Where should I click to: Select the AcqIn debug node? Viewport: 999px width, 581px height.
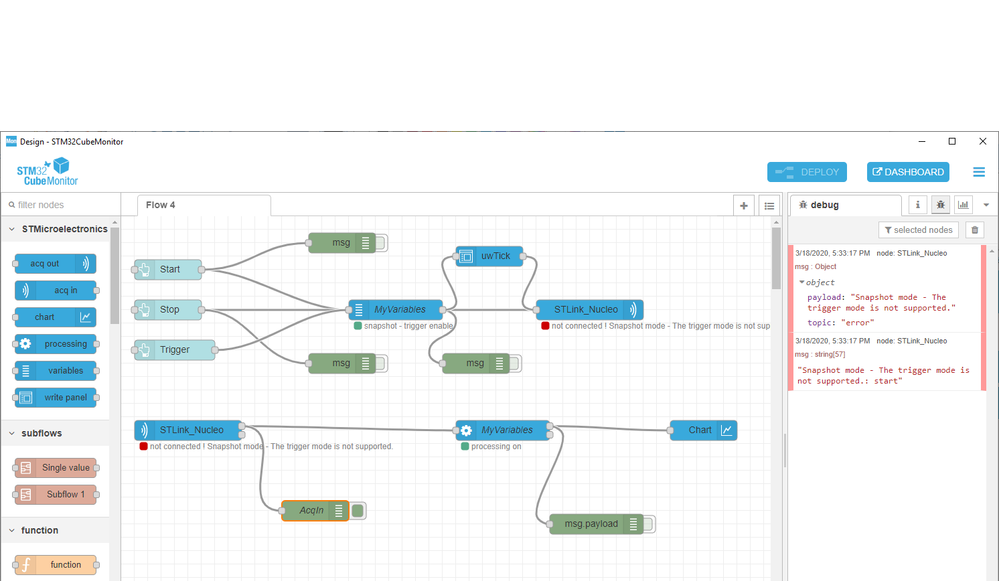click(315, 510)
